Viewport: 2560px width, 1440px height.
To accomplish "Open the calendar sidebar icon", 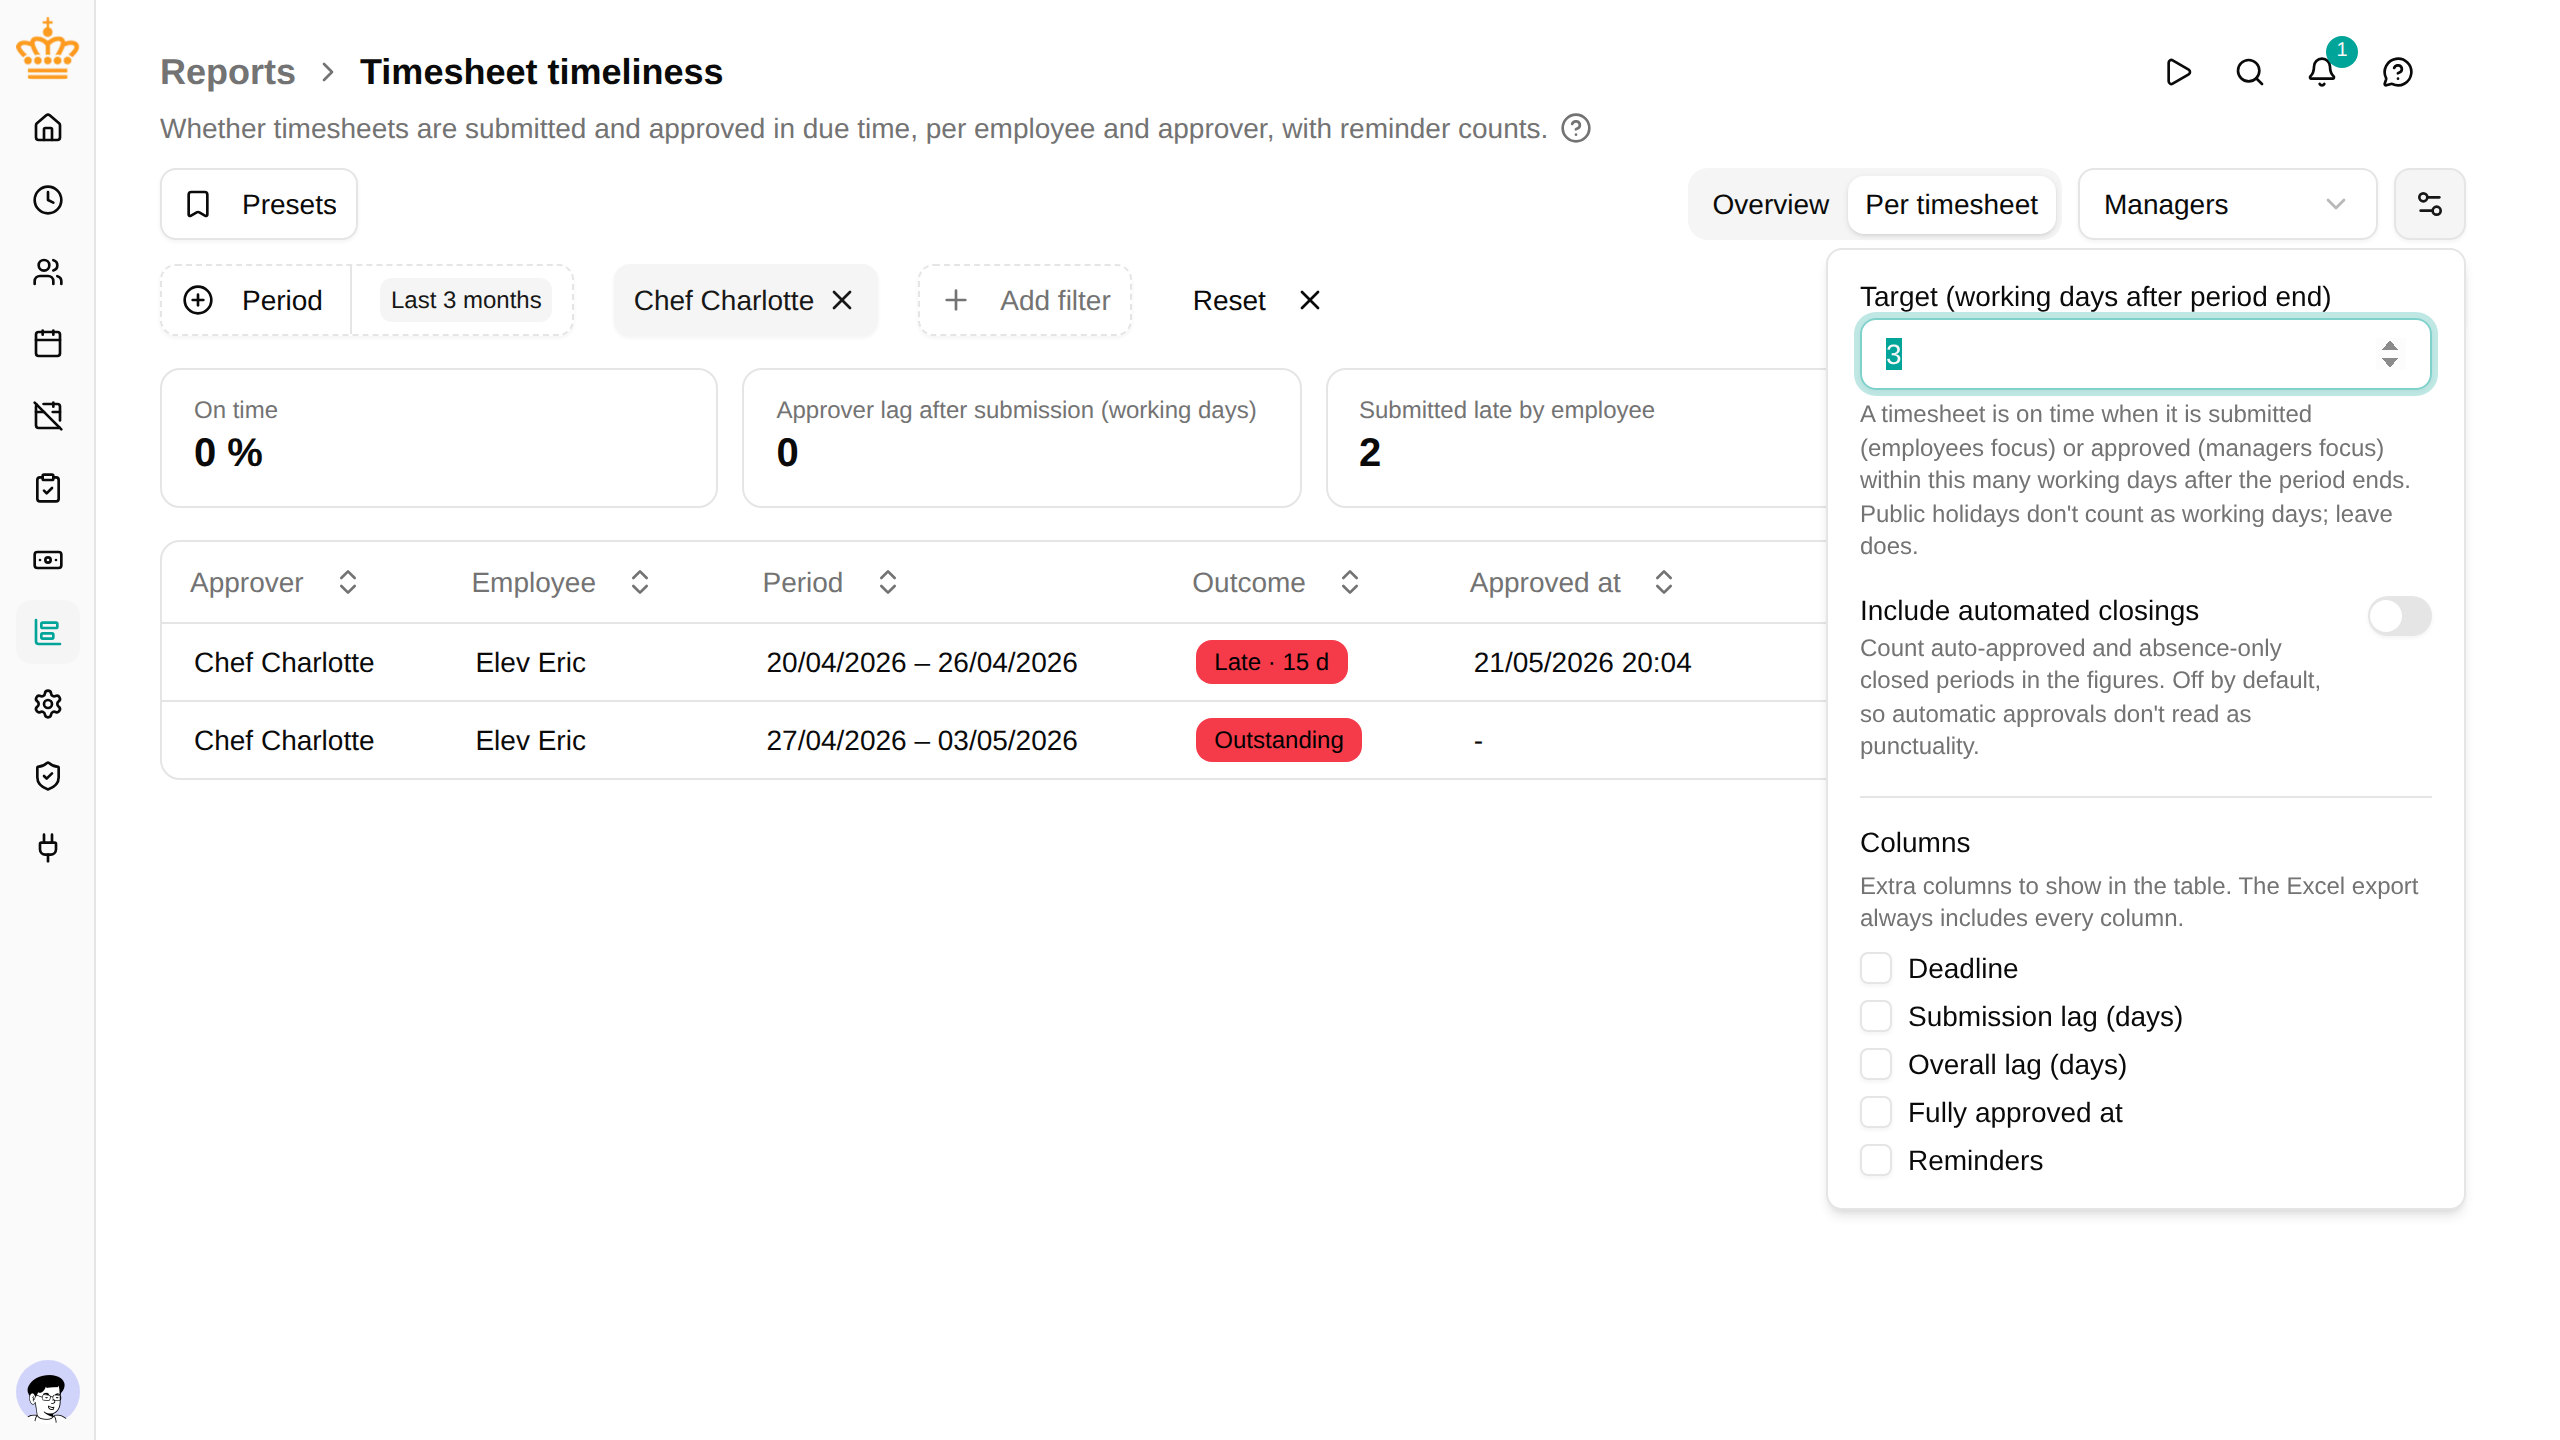I will click(48, 344).
